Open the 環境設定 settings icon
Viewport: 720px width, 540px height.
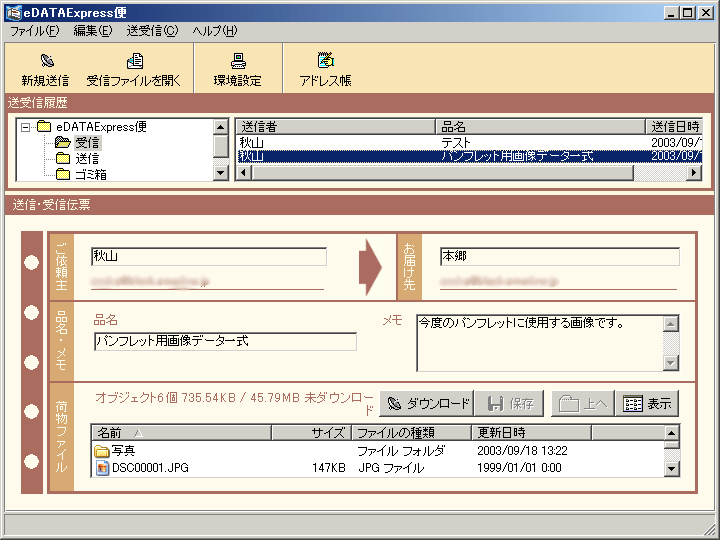(x=238, y=60)
